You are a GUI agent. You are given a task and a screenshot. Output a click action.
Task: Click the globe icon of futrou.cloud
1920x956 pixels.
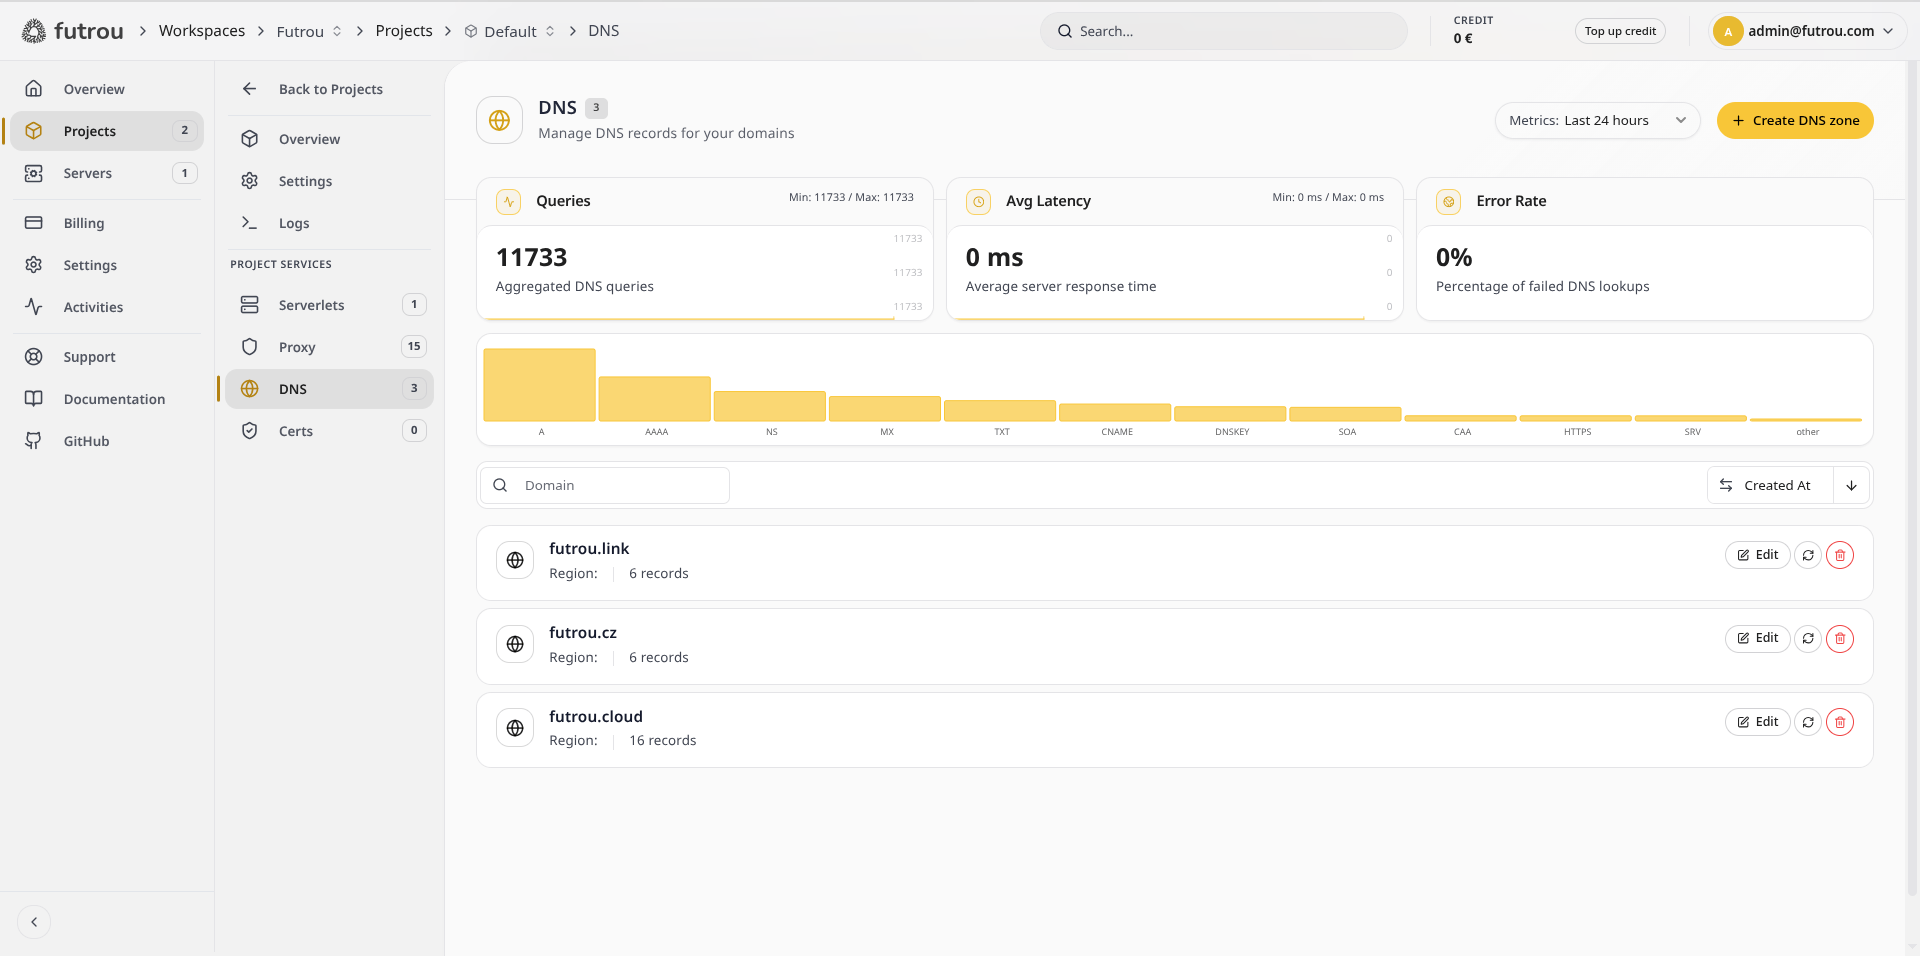click(515, 728)
